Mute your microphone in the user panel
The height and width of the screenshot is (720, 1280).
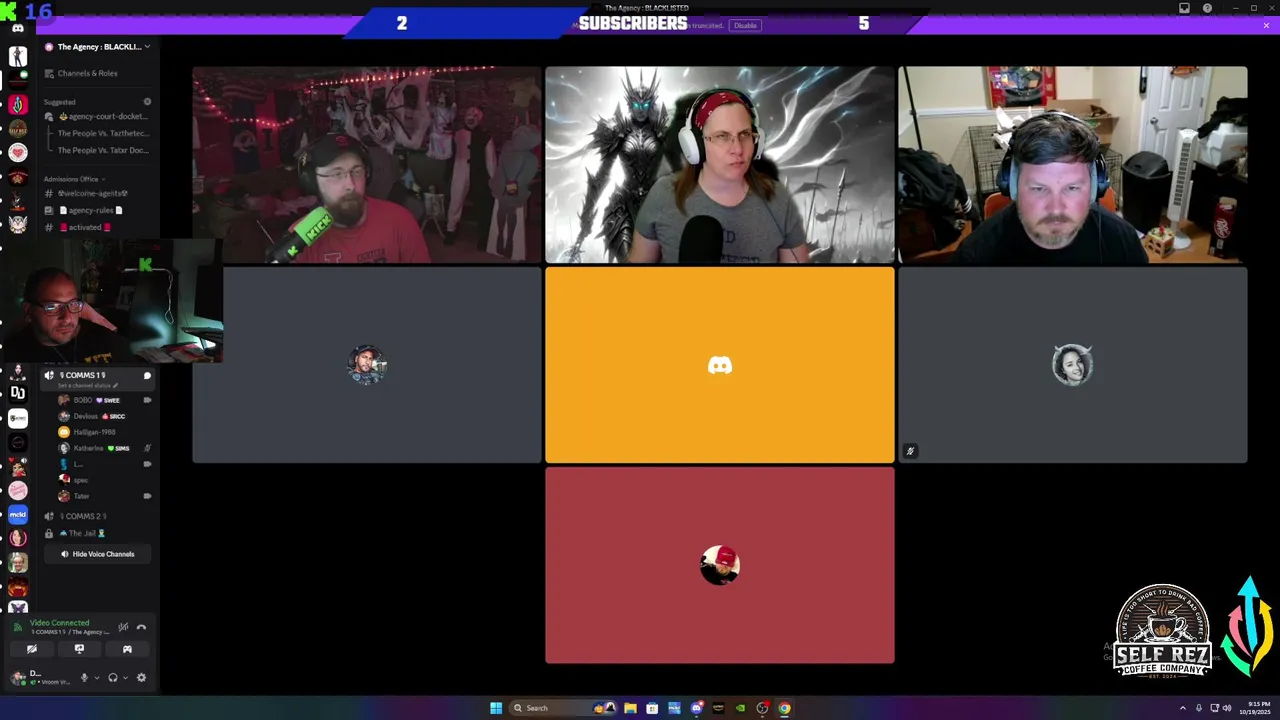(x=84, y=677)
